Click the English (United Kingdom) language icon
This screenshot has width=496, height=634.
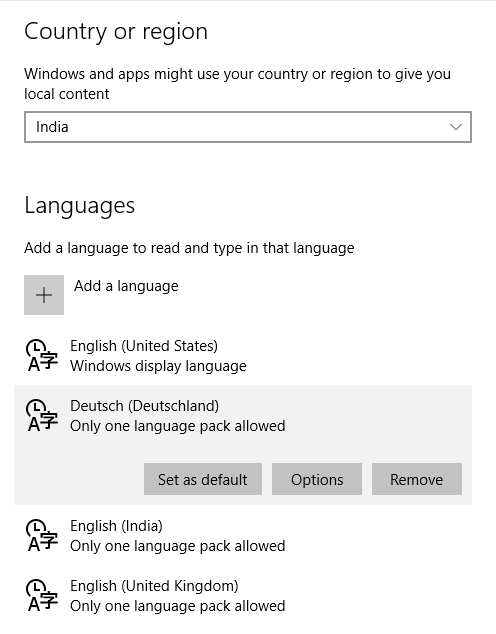pos(42,595)
